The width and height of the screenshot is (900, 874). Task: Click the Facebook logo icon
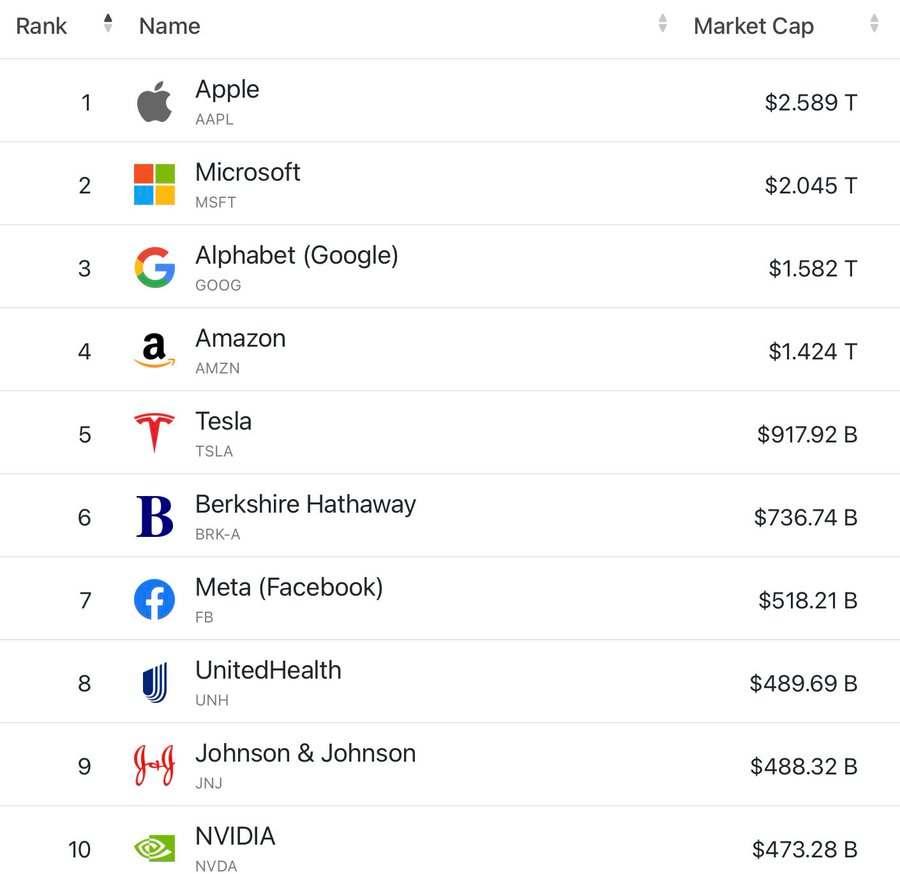[154, 599]
